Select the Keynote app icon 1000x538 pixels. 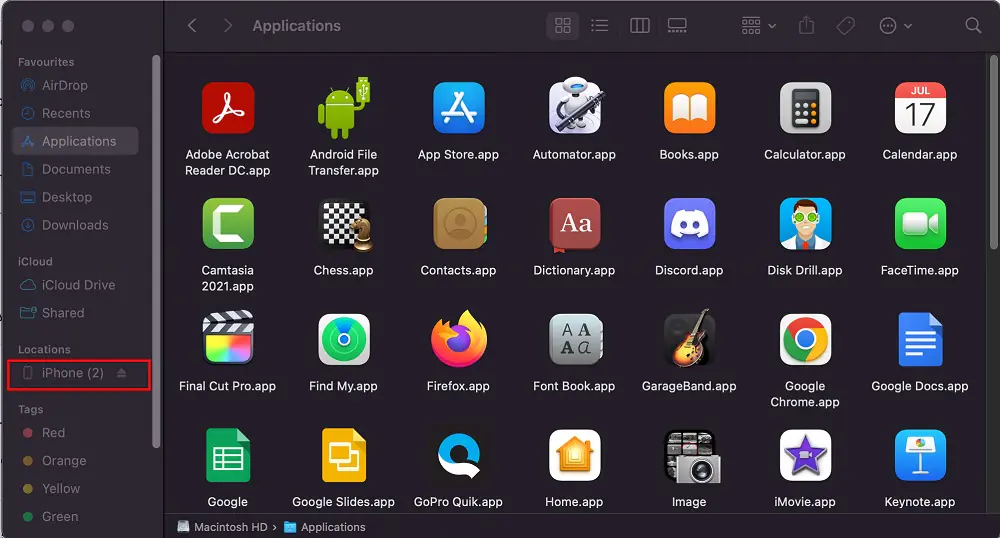click(x=920, y=455)
